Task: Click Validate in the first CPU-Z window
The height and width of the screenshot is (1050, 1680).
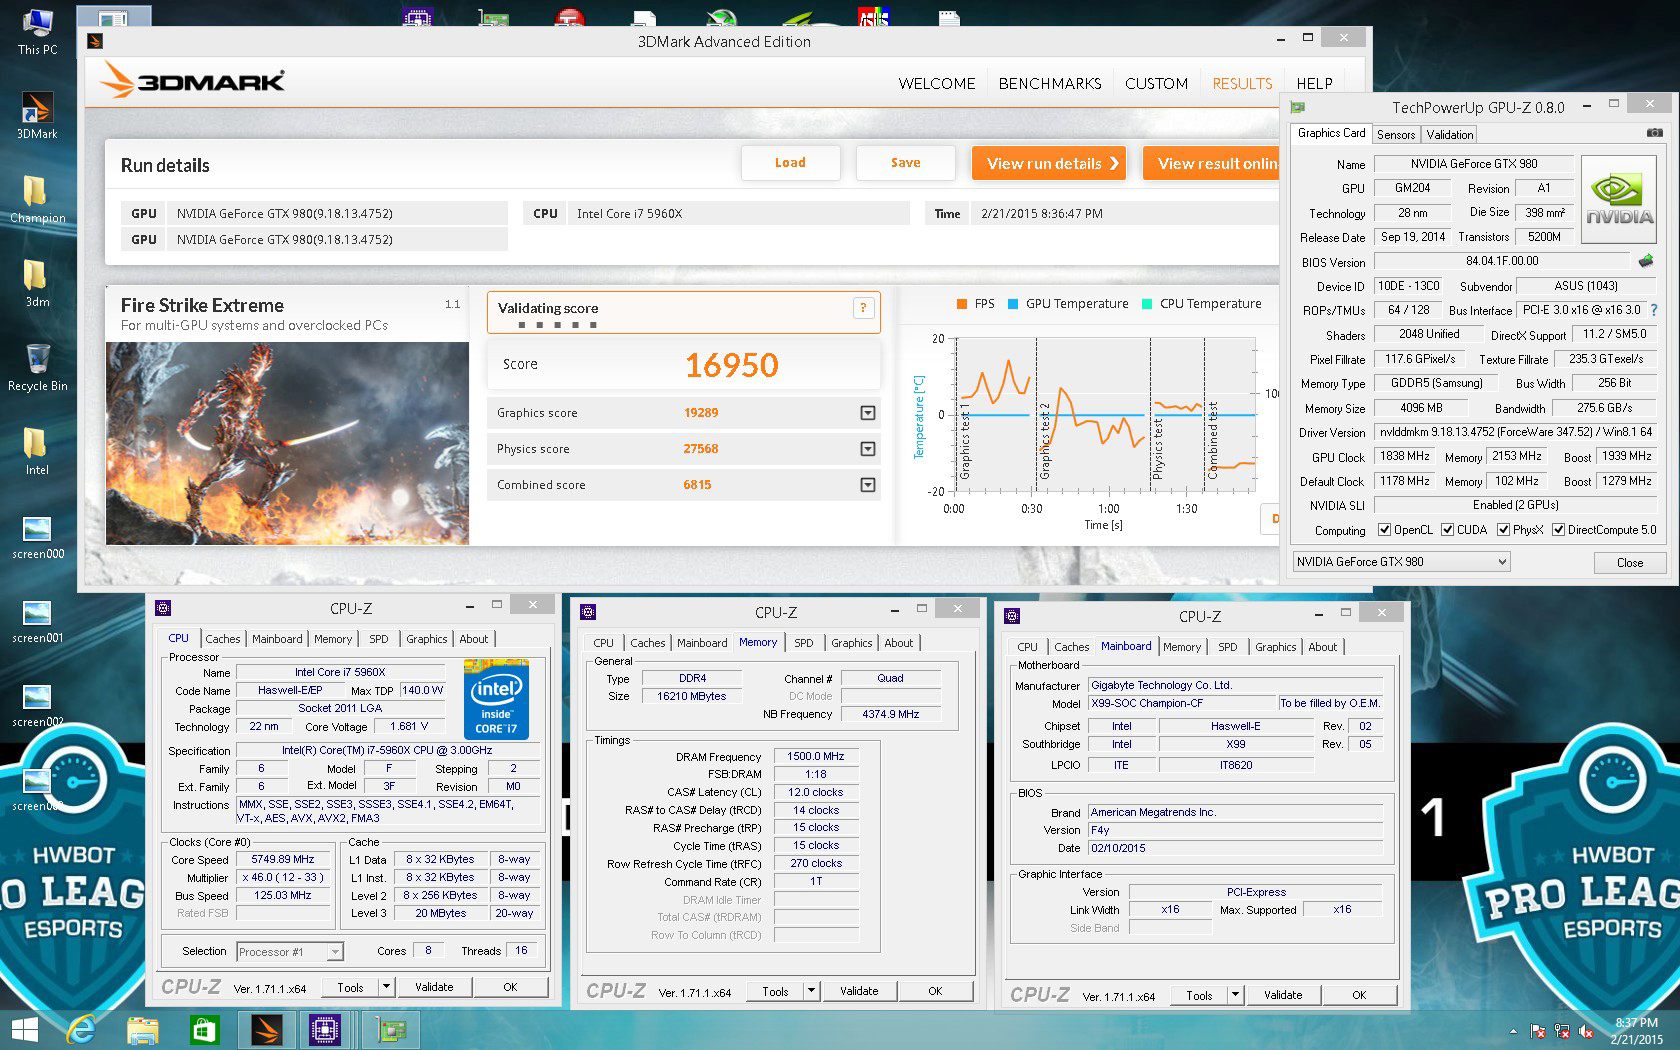Action: [x=434, y=987]
